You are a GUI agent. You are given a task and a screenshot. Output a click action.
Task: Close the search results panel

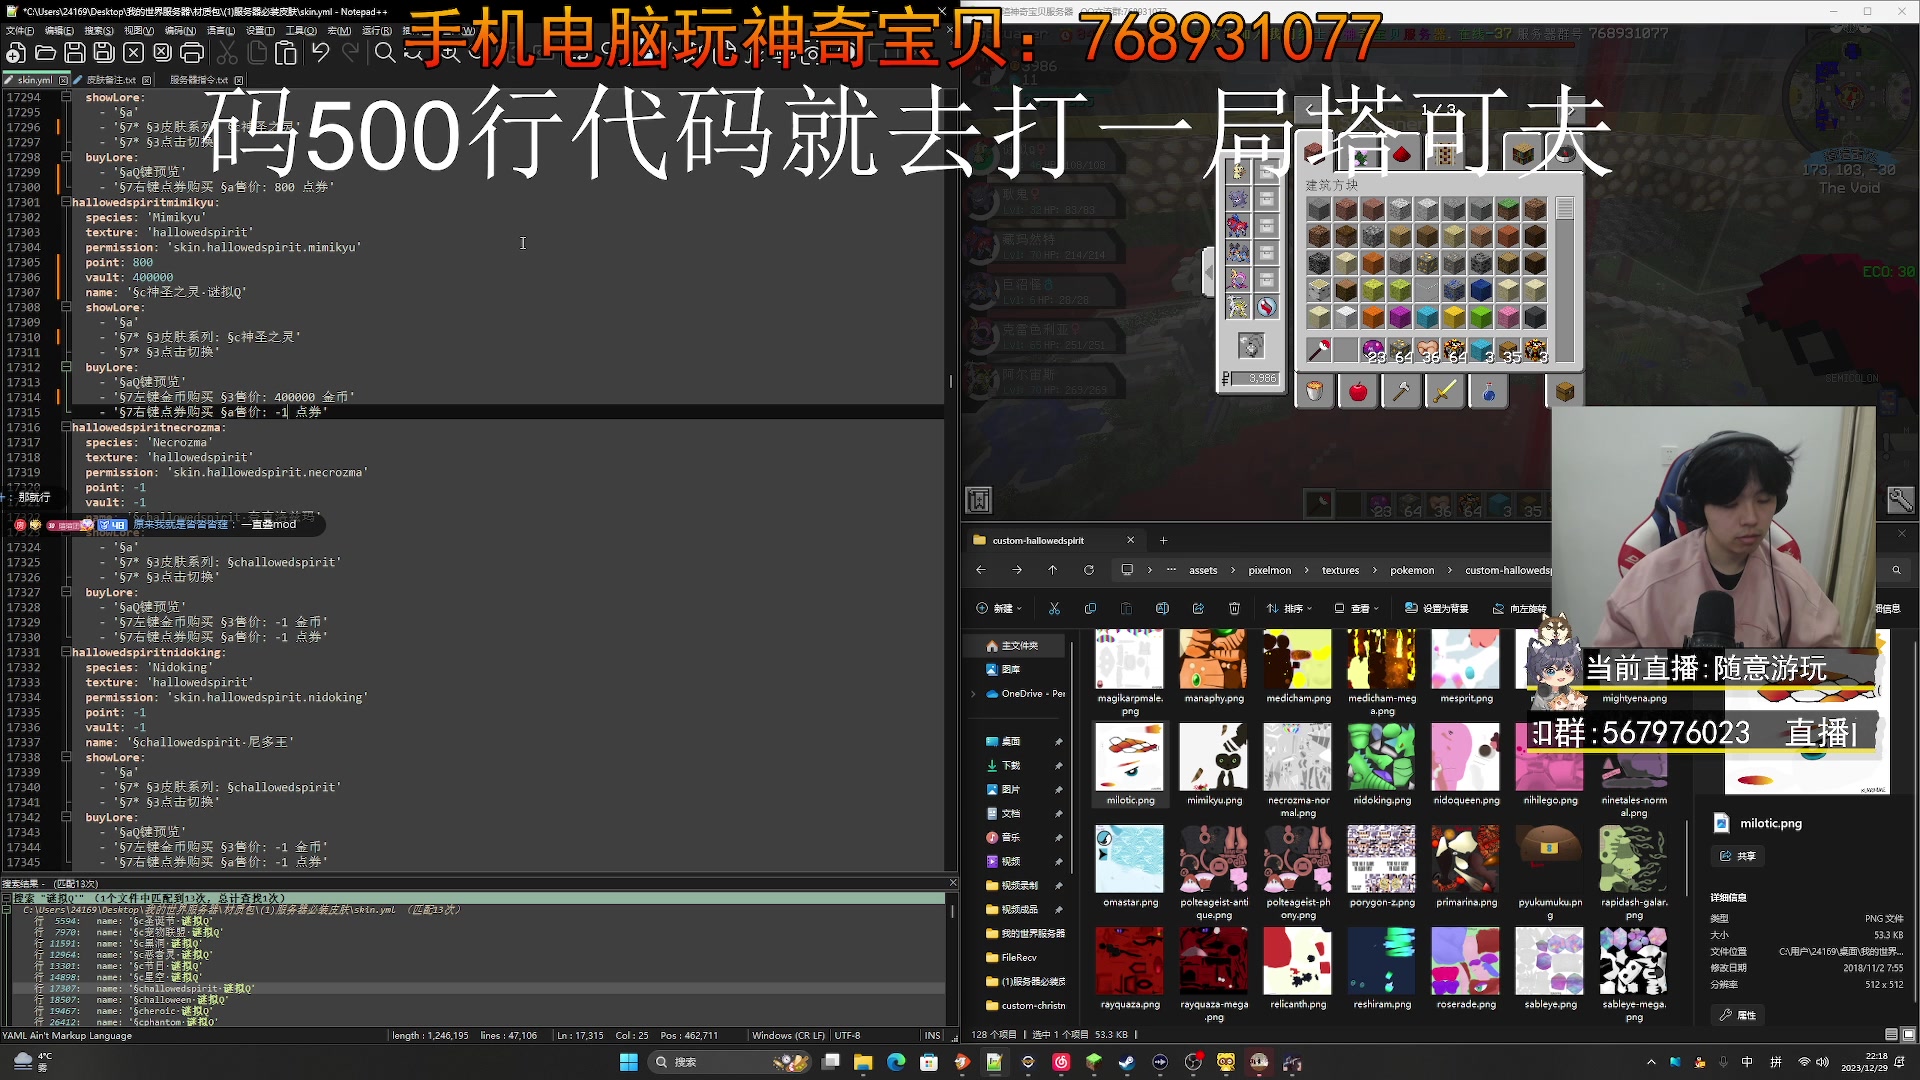pyautogui.click(x=952, y=883)
